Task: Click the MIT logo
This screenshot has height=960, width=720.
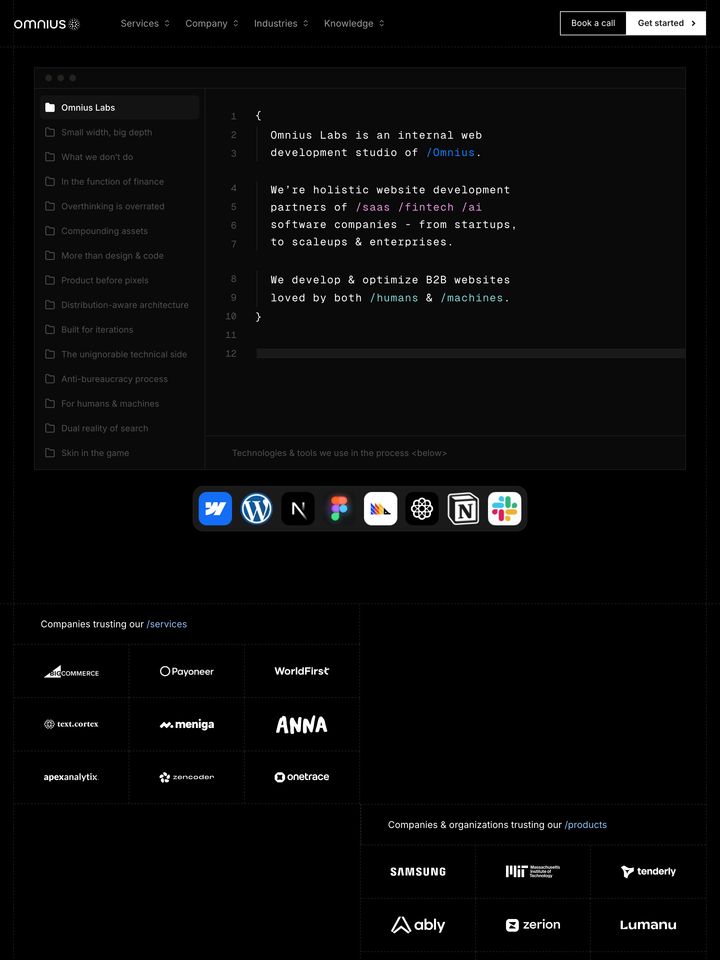Action: pos(533,871)
